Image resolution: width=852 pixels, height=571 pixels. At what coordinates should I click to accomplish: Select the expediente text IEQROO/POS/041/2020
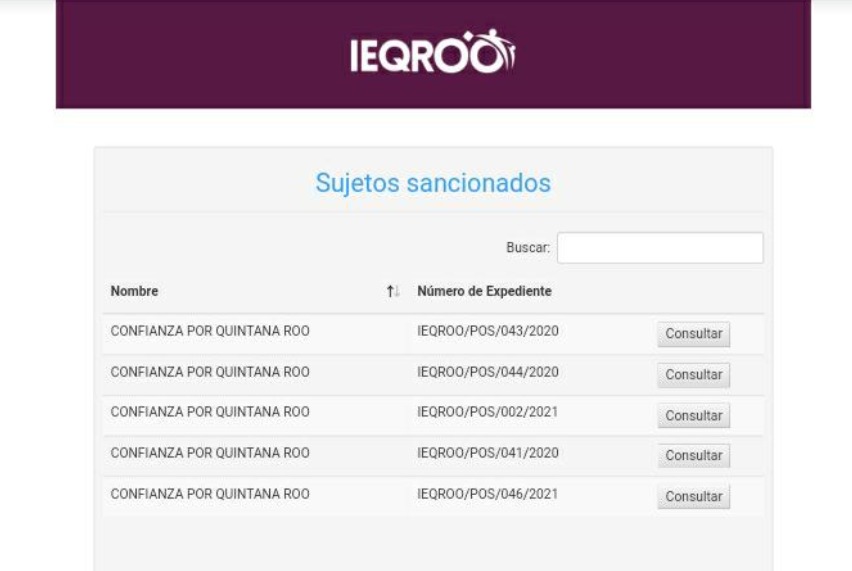click(x=487, y=453)
